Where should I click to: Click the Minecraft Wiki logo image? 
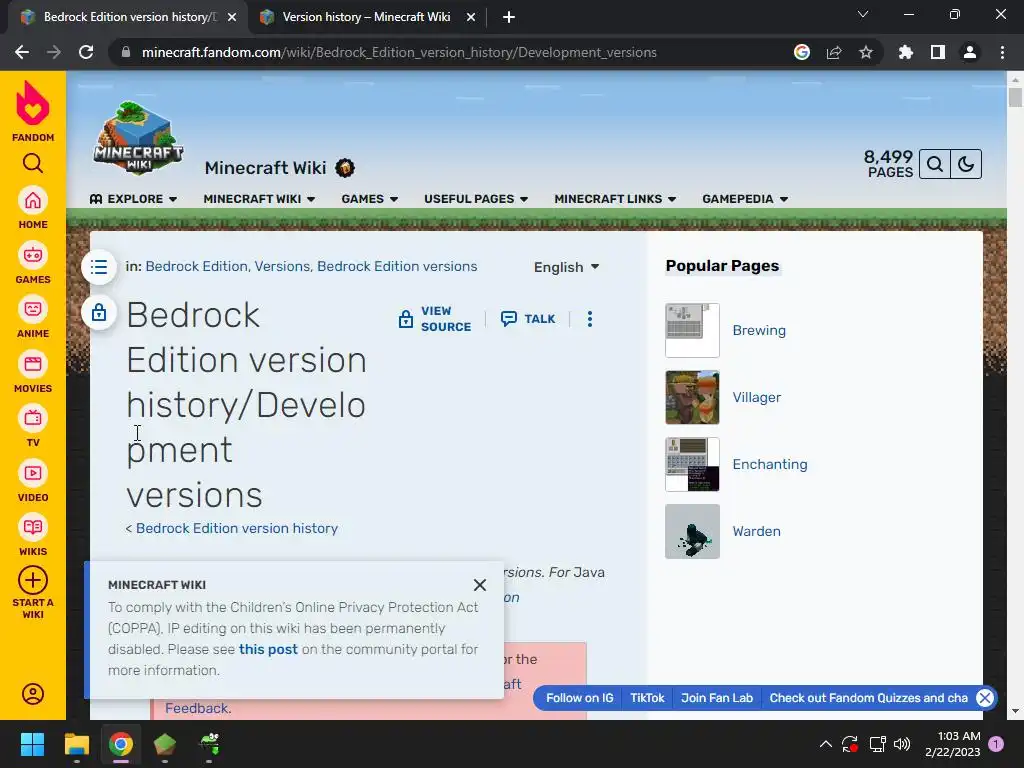click(138, 138)
